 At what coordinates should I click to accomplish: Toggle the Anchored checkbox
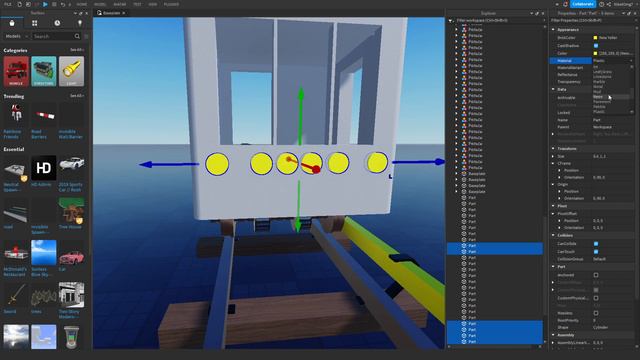click(596, 275)
